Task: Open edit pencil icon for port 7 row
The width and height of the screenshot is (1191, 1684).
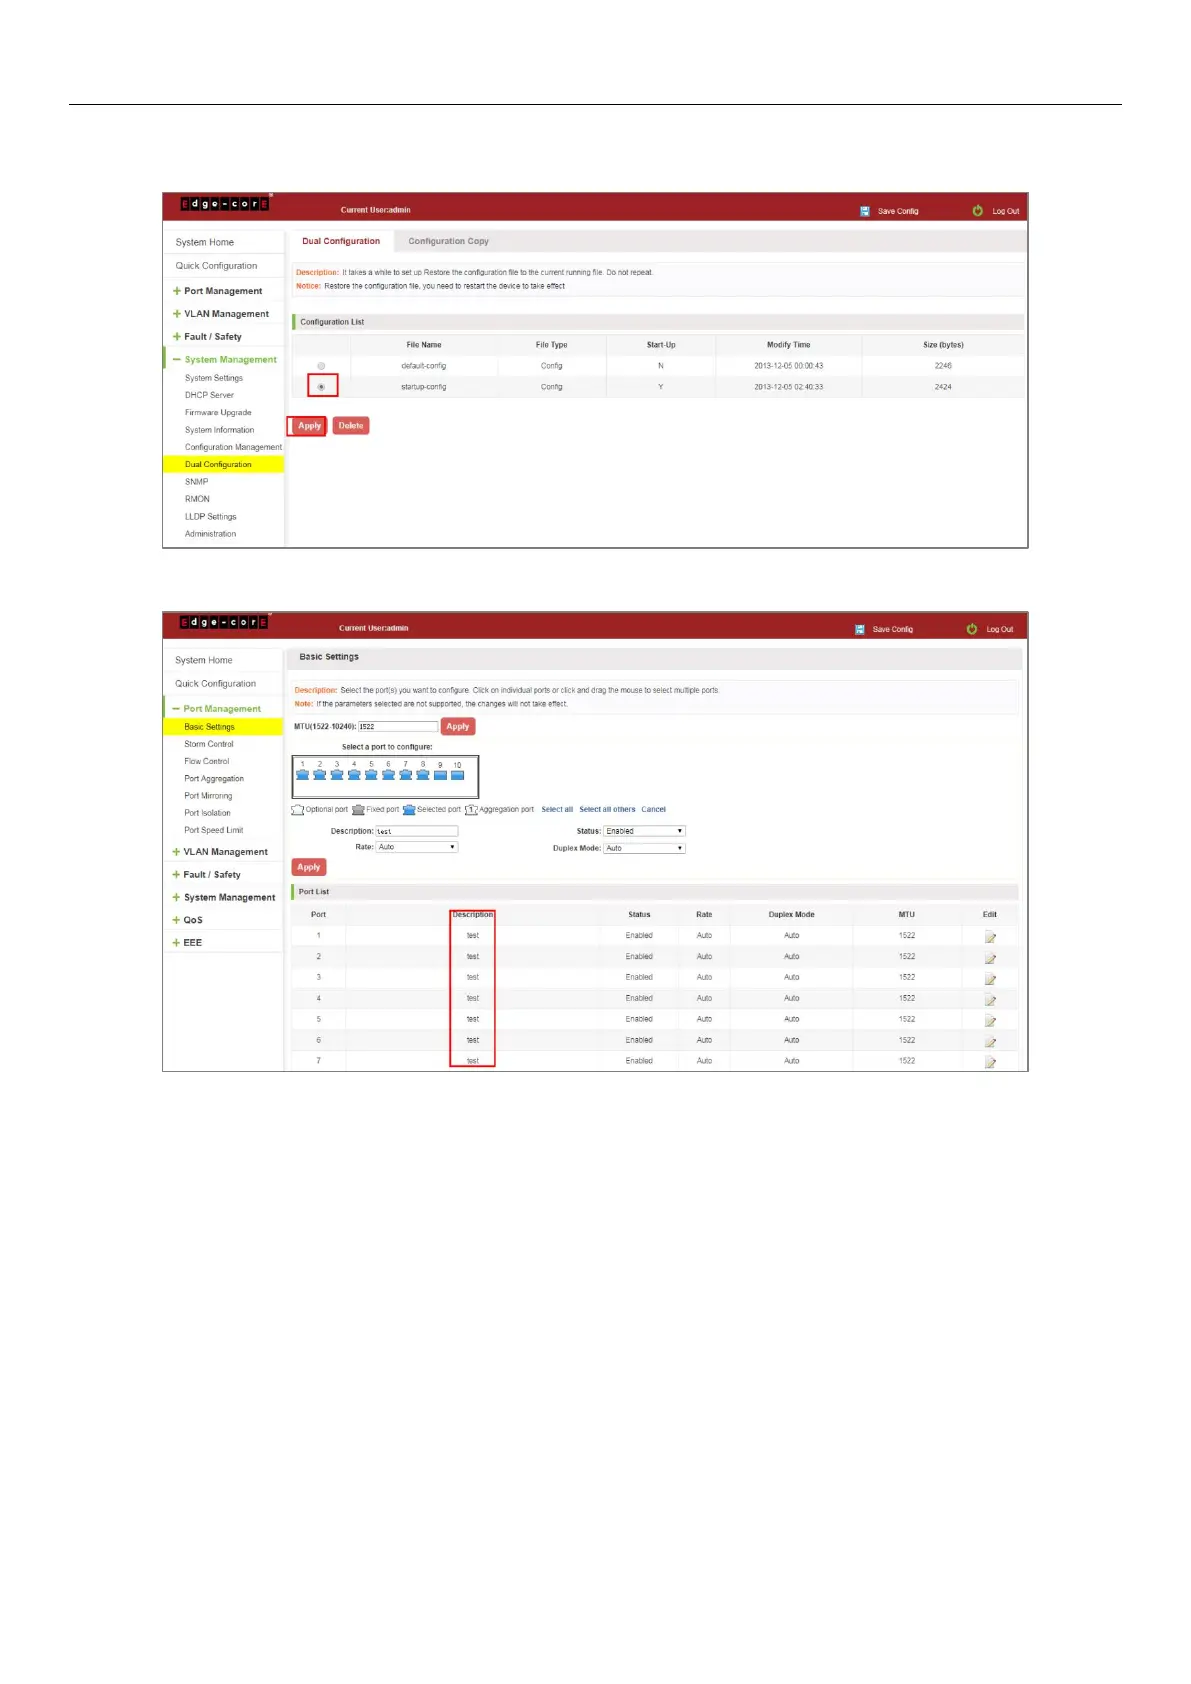Action: (x=990, y=1062)
